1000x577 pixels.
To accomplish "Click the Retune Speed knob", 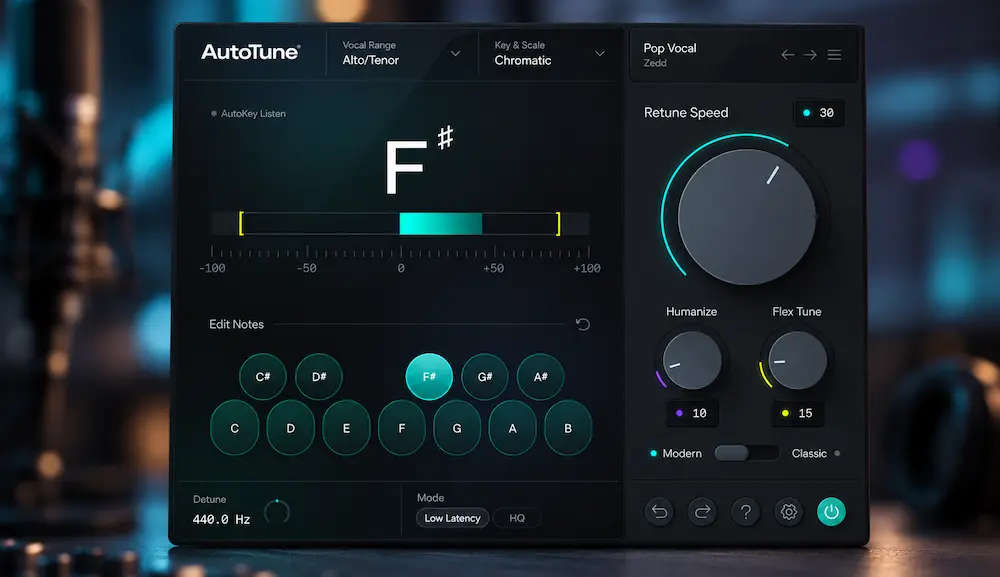I will pyautogui.click(x=746, y=217).
